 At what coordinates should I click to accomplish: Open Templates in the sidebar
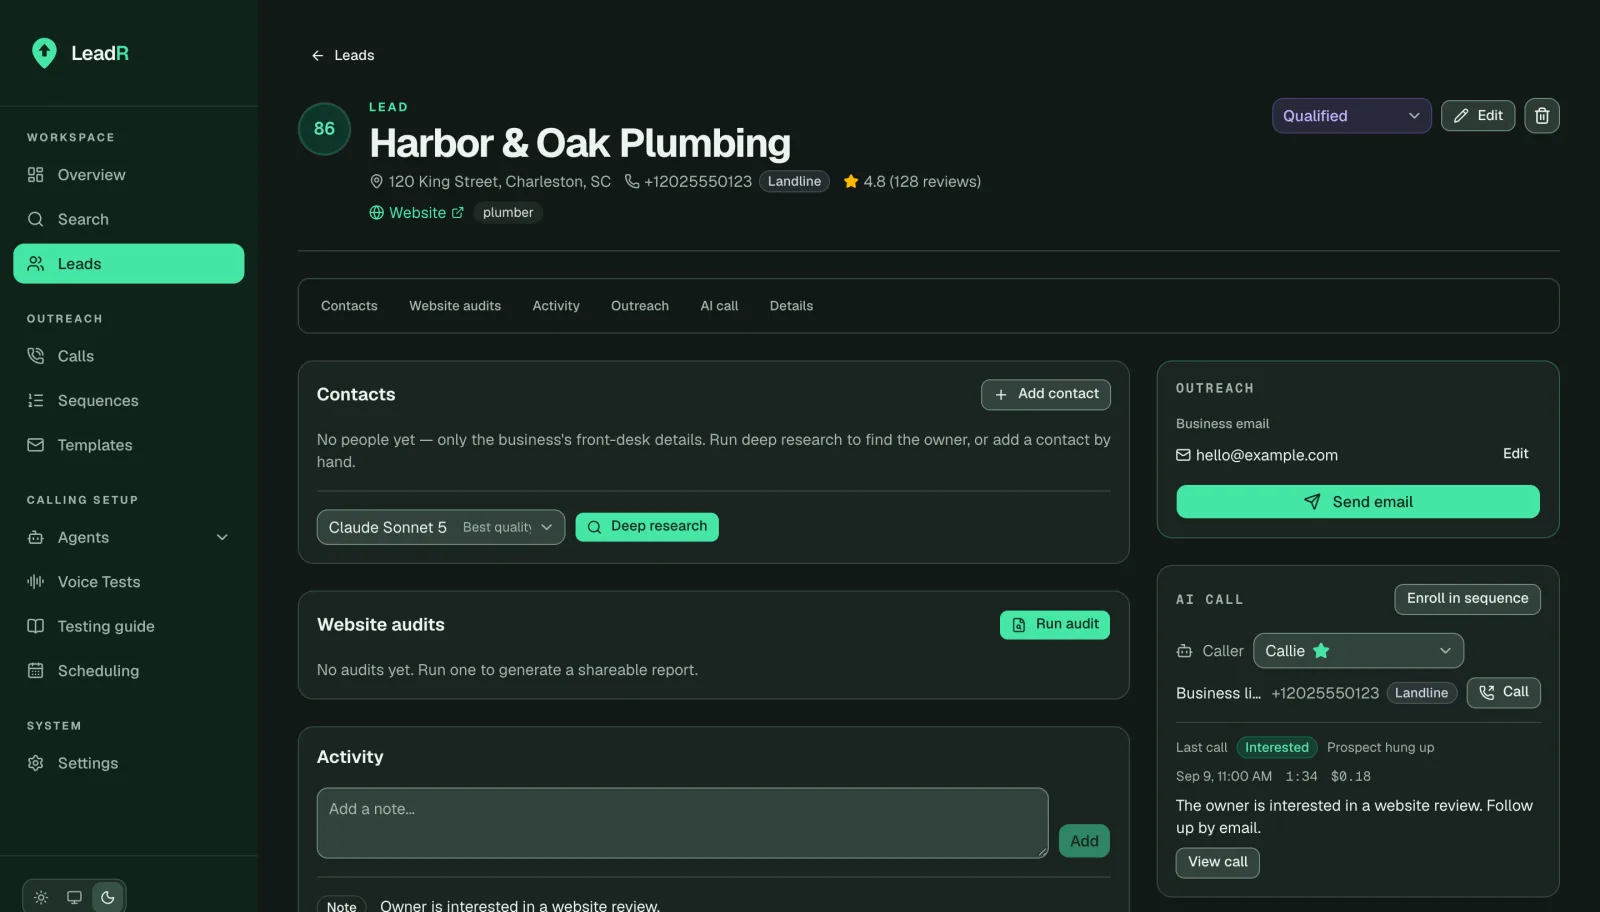coord(128,445)
